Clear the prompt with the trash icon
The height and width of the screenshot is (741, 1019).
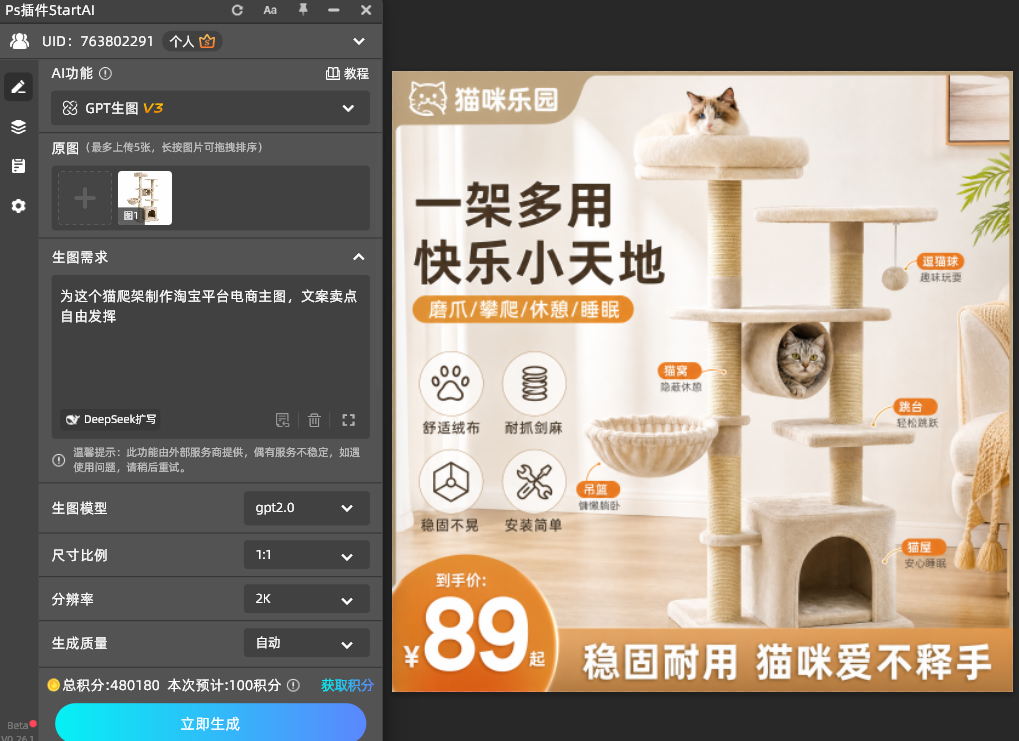[x=314, y=420]
